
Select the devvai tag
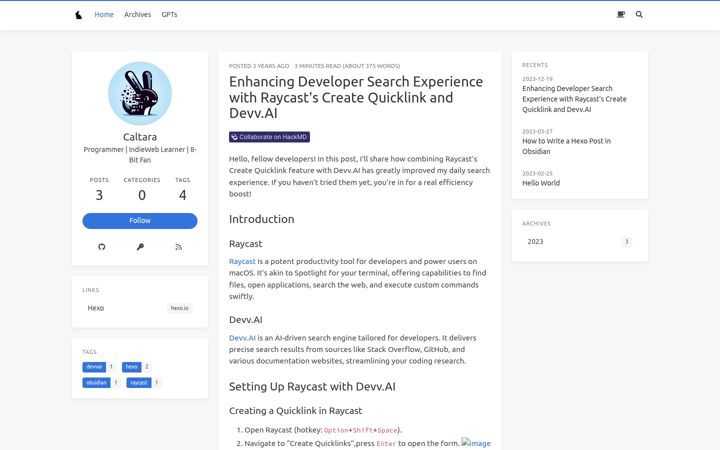(94, 367)
